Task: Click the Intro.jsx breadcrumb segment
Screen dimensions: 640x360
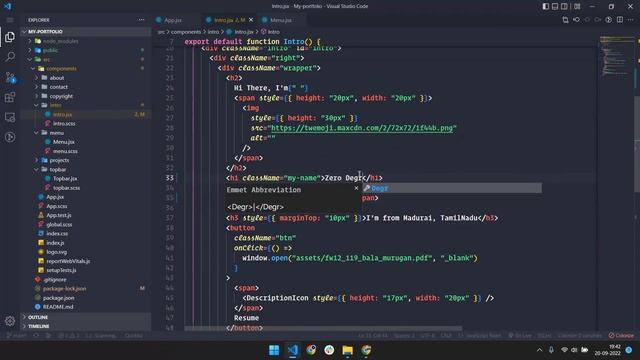Action: tap(244, 32)
